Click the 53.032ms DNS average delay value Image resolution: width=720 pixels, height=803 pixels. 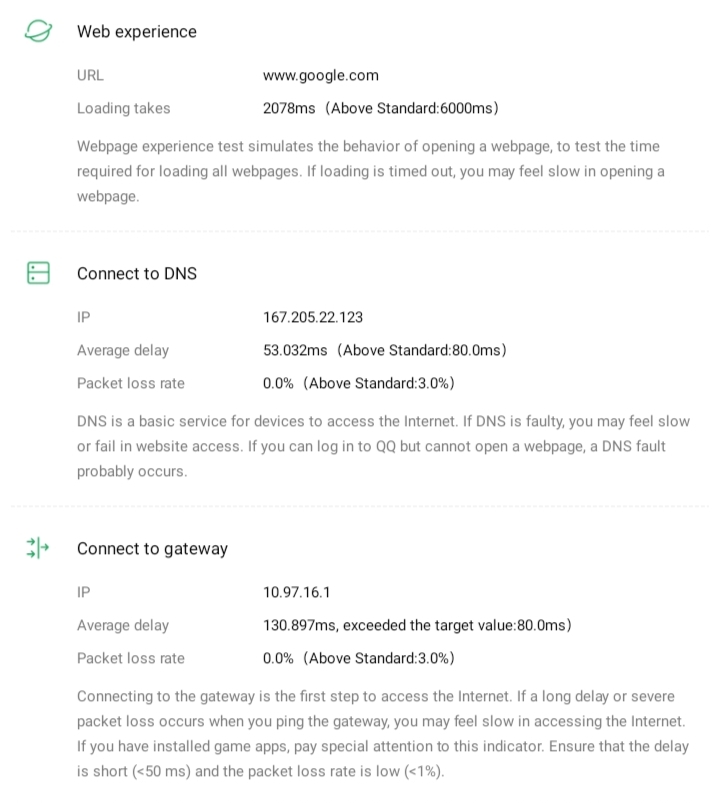pyautogui.click(x=385, y=350)
